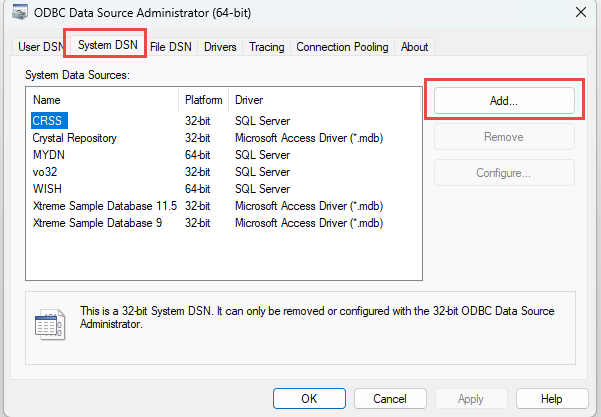The width and height of the screenshot is (601, 417).
Task: Click the ODBC Administrator title bar icon
Action: [18, 12]
